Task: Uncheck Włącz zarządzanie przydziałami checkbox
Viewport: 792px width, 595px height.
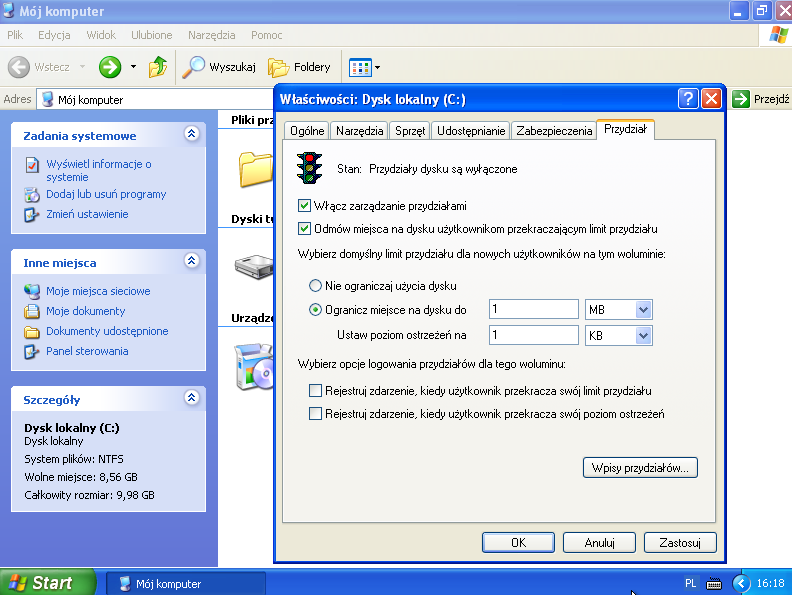Action: [x=305, y=205]
